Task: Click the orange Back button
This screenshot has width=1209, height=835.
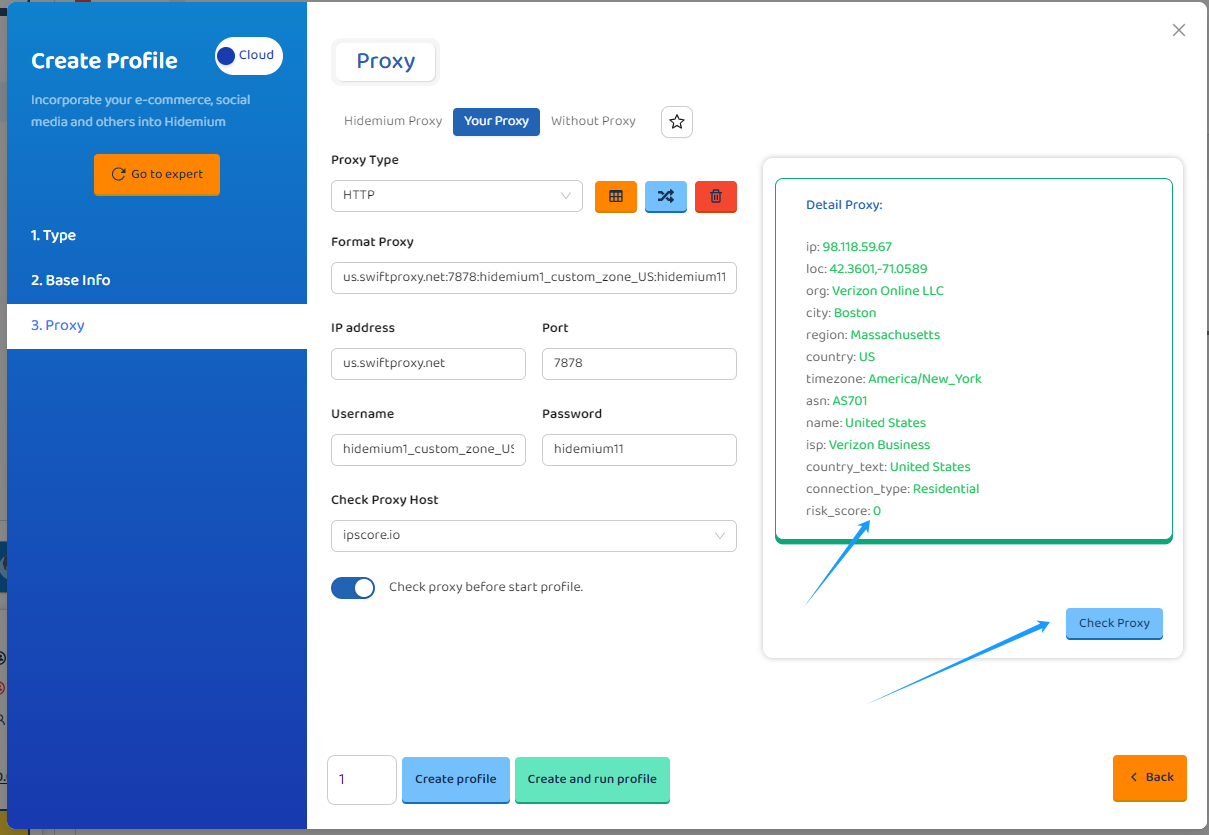Action: coord(1150,777)
